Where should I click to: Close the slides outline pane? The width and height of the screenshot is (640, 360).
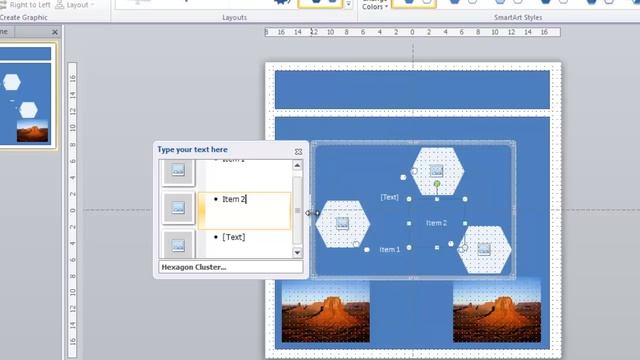(55, 32)
